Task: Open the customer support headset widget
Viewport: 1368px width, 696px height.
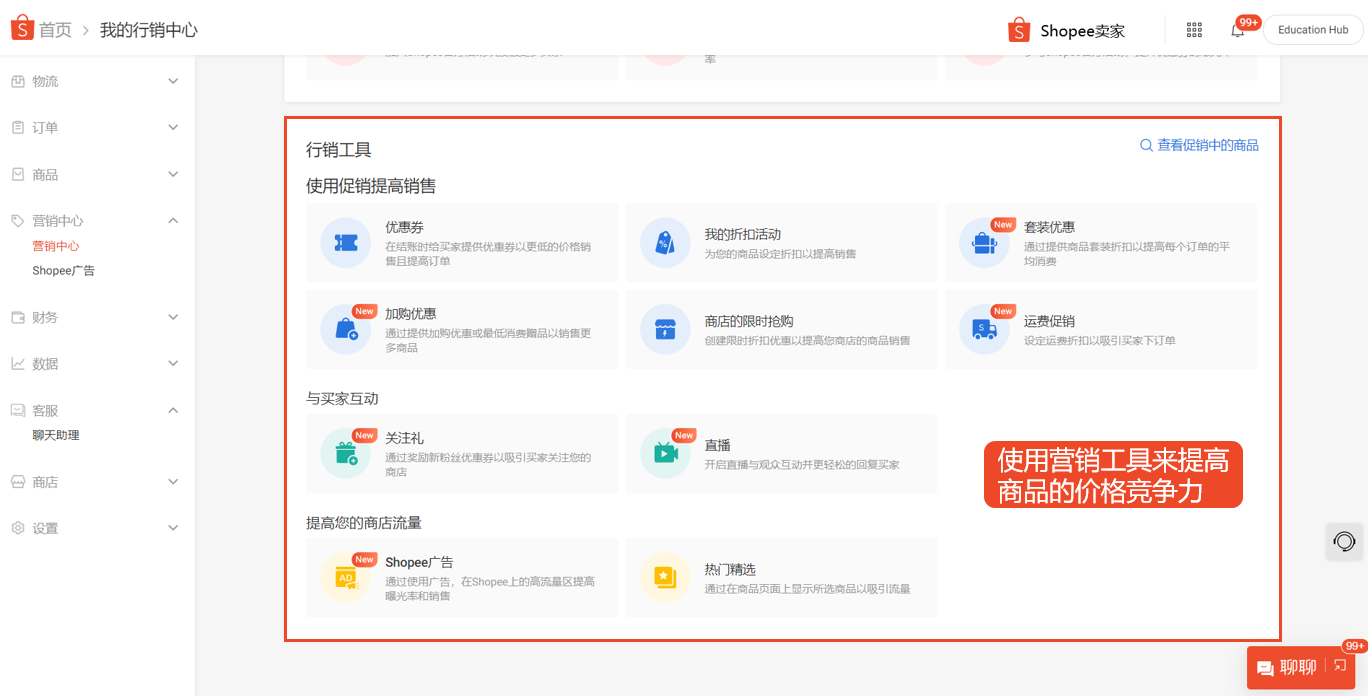Action: tap(1345, 541)
